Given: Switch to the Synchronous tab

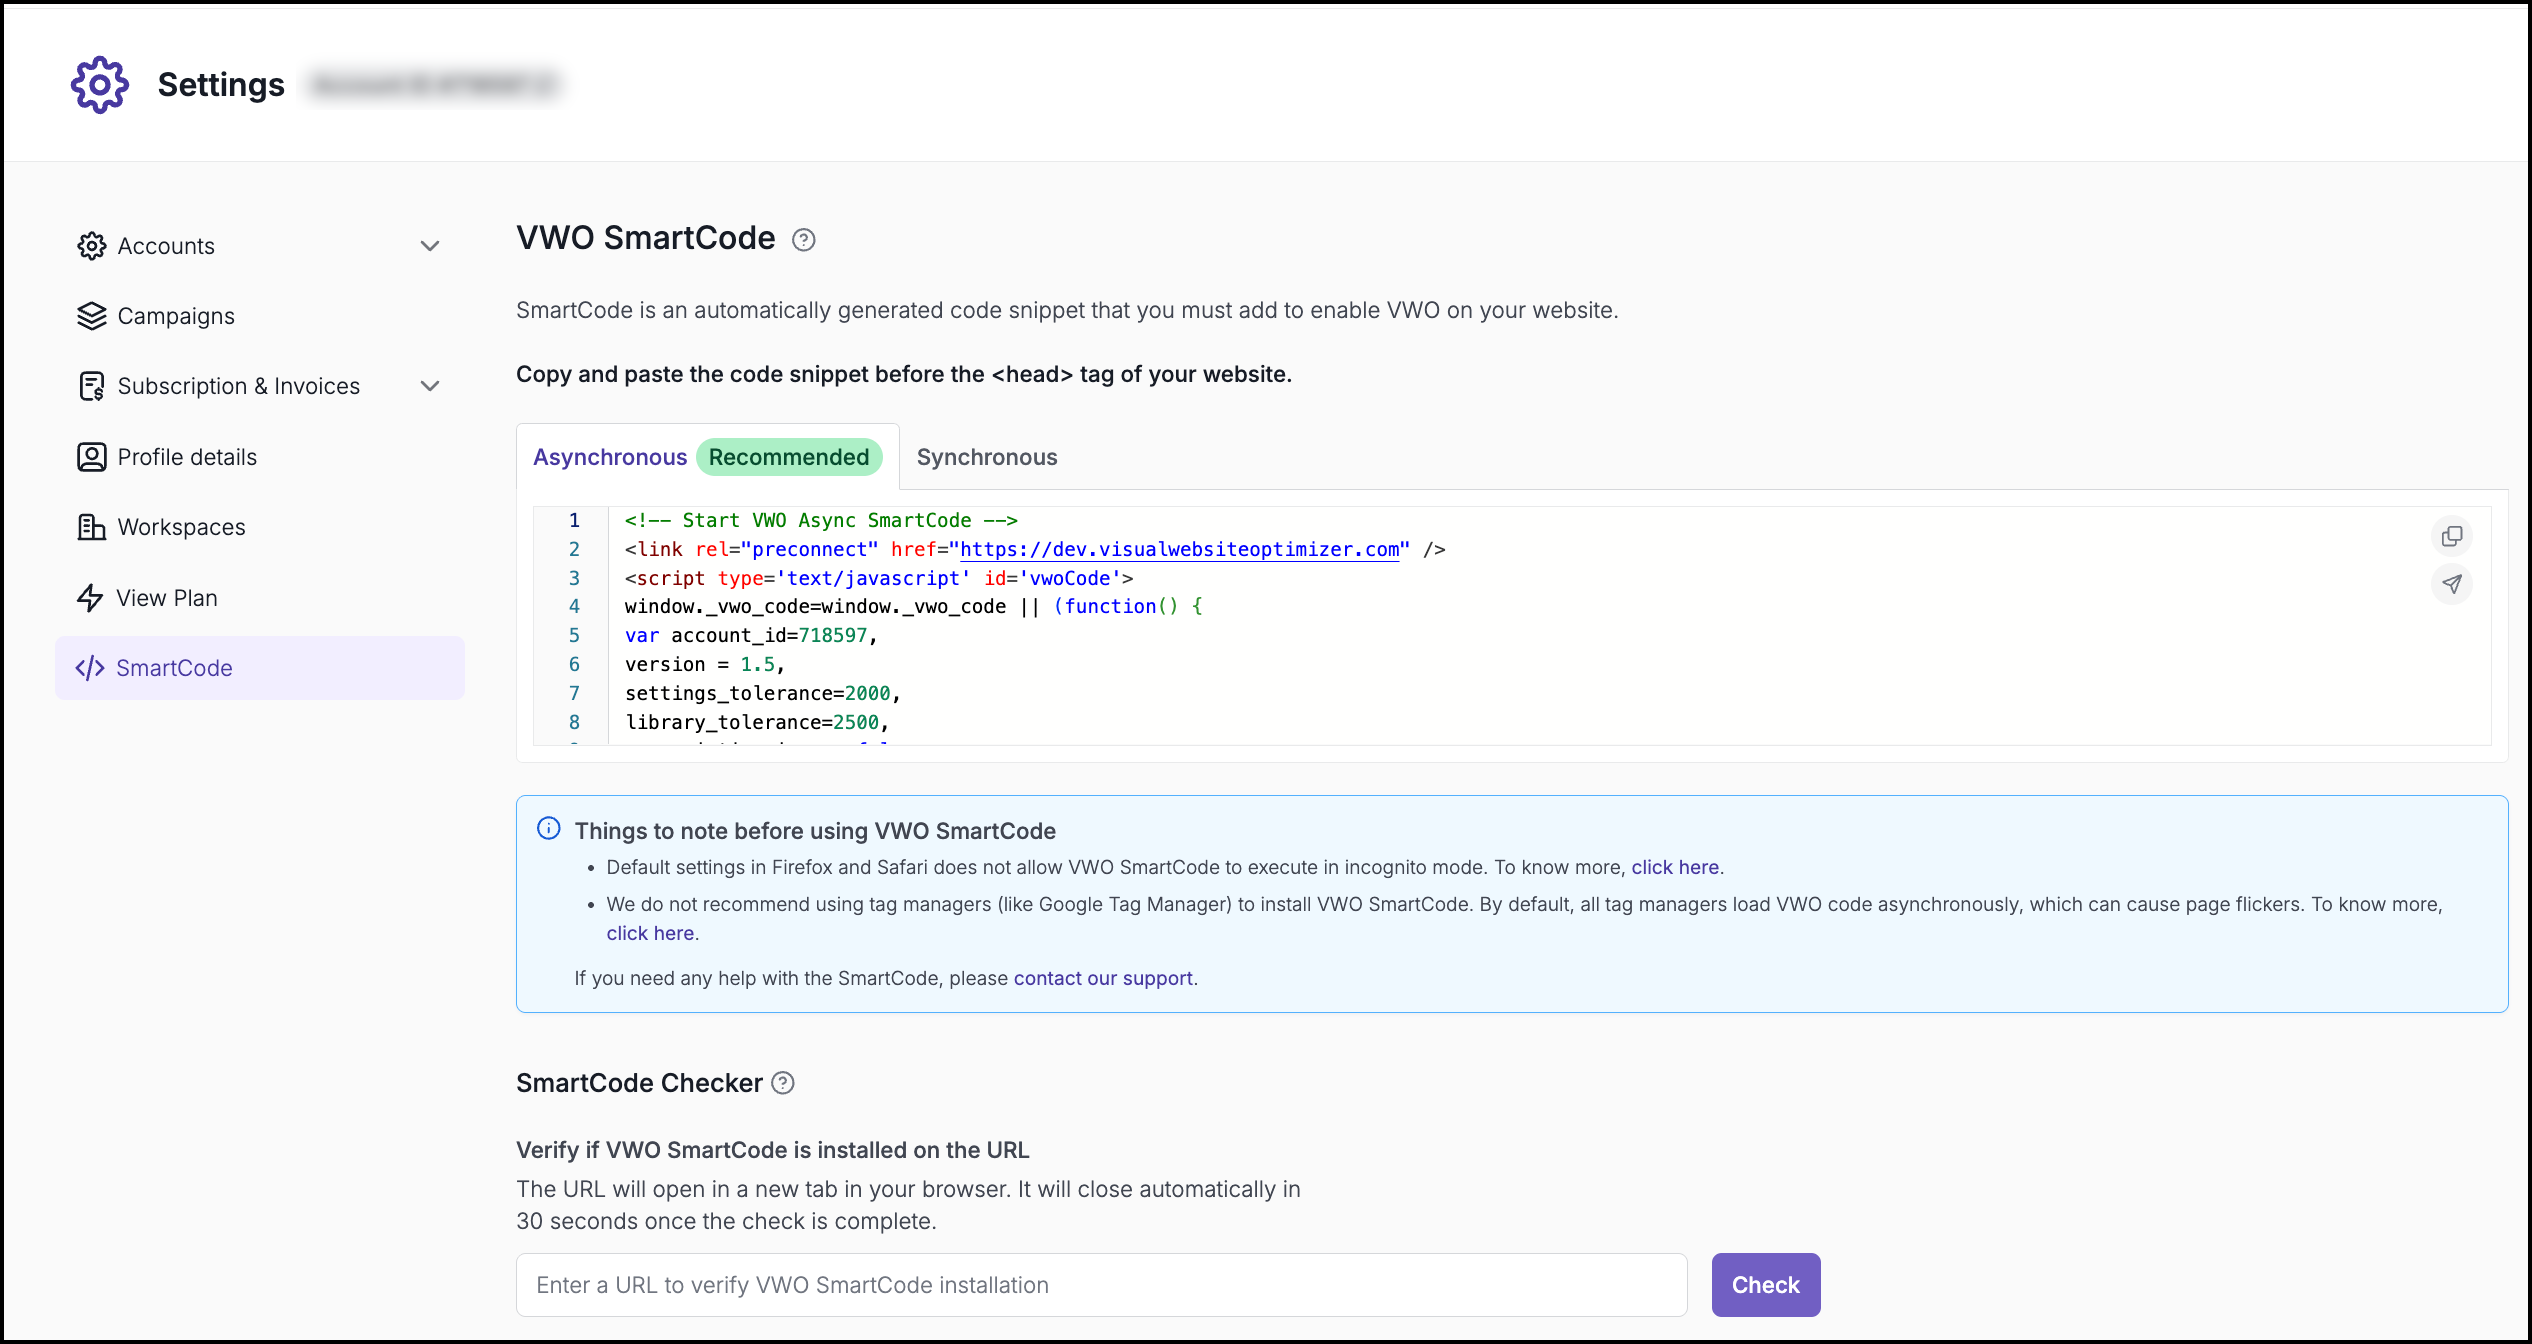Looking at the screenshot, I should click(x=987, y=457).
